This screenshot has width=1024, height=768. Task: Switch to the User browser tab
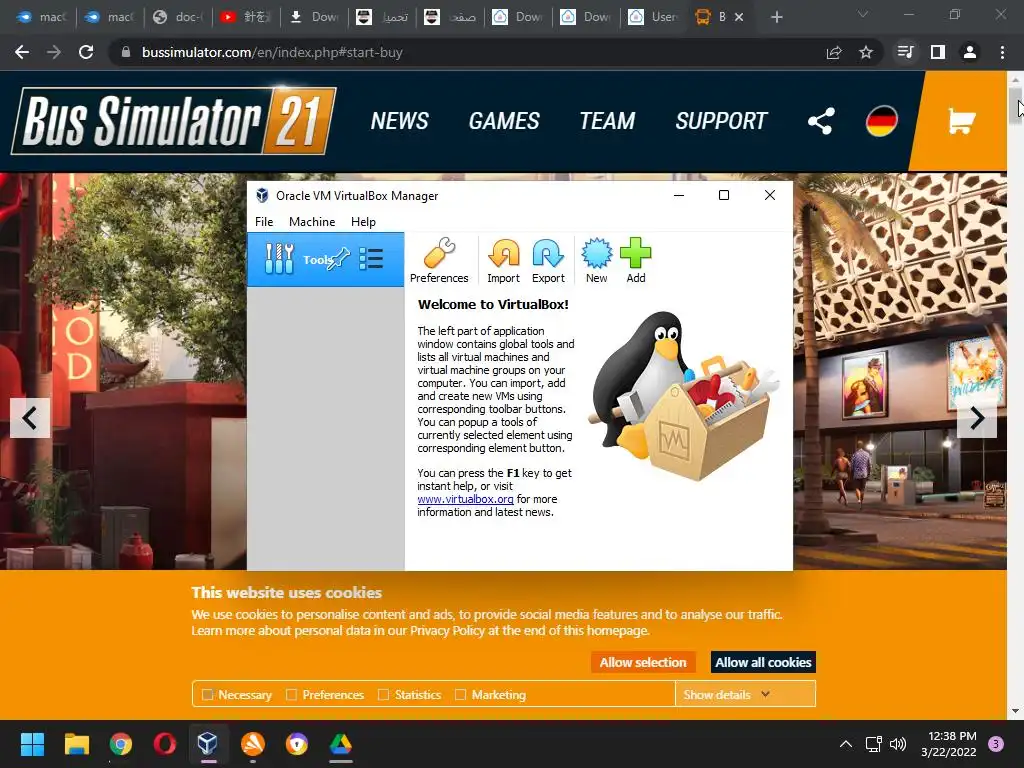654,17
